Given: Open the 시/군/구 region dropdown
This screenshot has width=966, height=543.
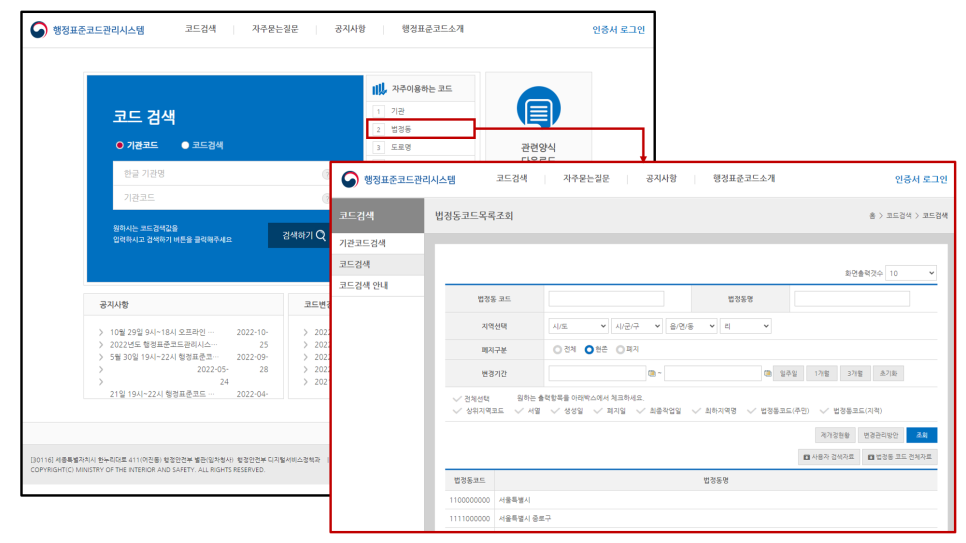Looking at the screenshot, I should 636,326.
